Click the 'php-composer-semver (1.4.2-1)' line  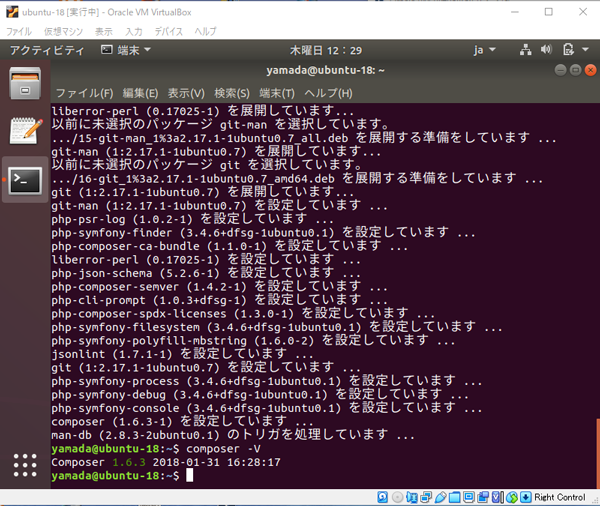coord(219,286)
